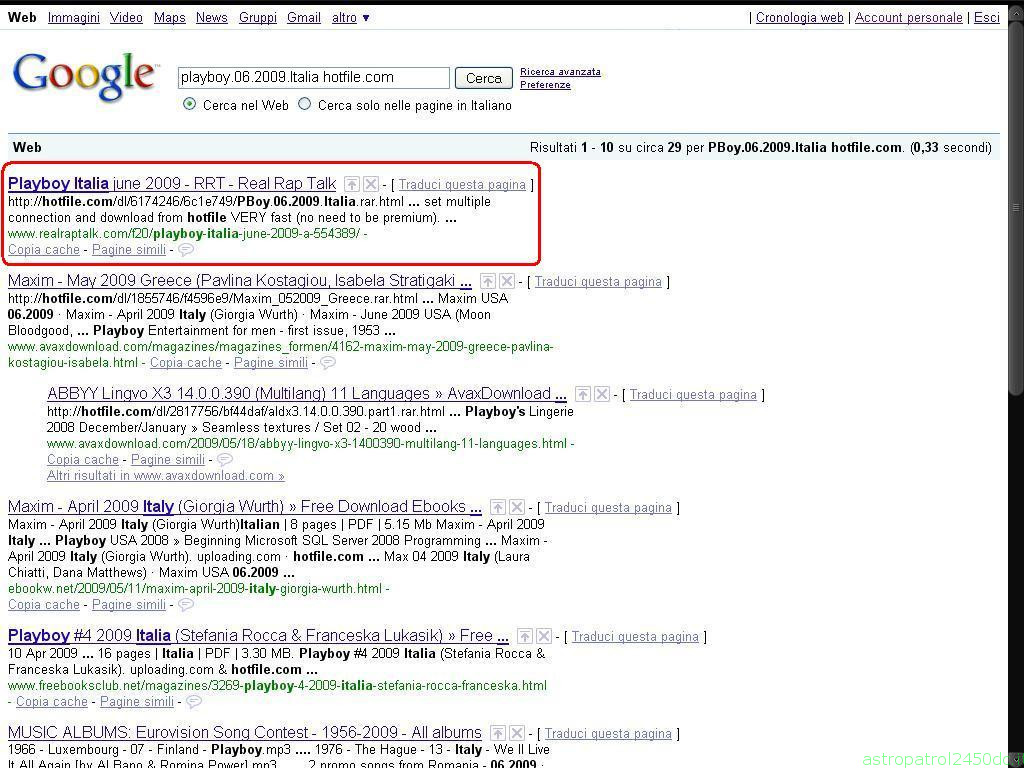Screen dimensions: 1024x768
Task: Translate the Maxim April 2009 Italy result
Action: 608,508
